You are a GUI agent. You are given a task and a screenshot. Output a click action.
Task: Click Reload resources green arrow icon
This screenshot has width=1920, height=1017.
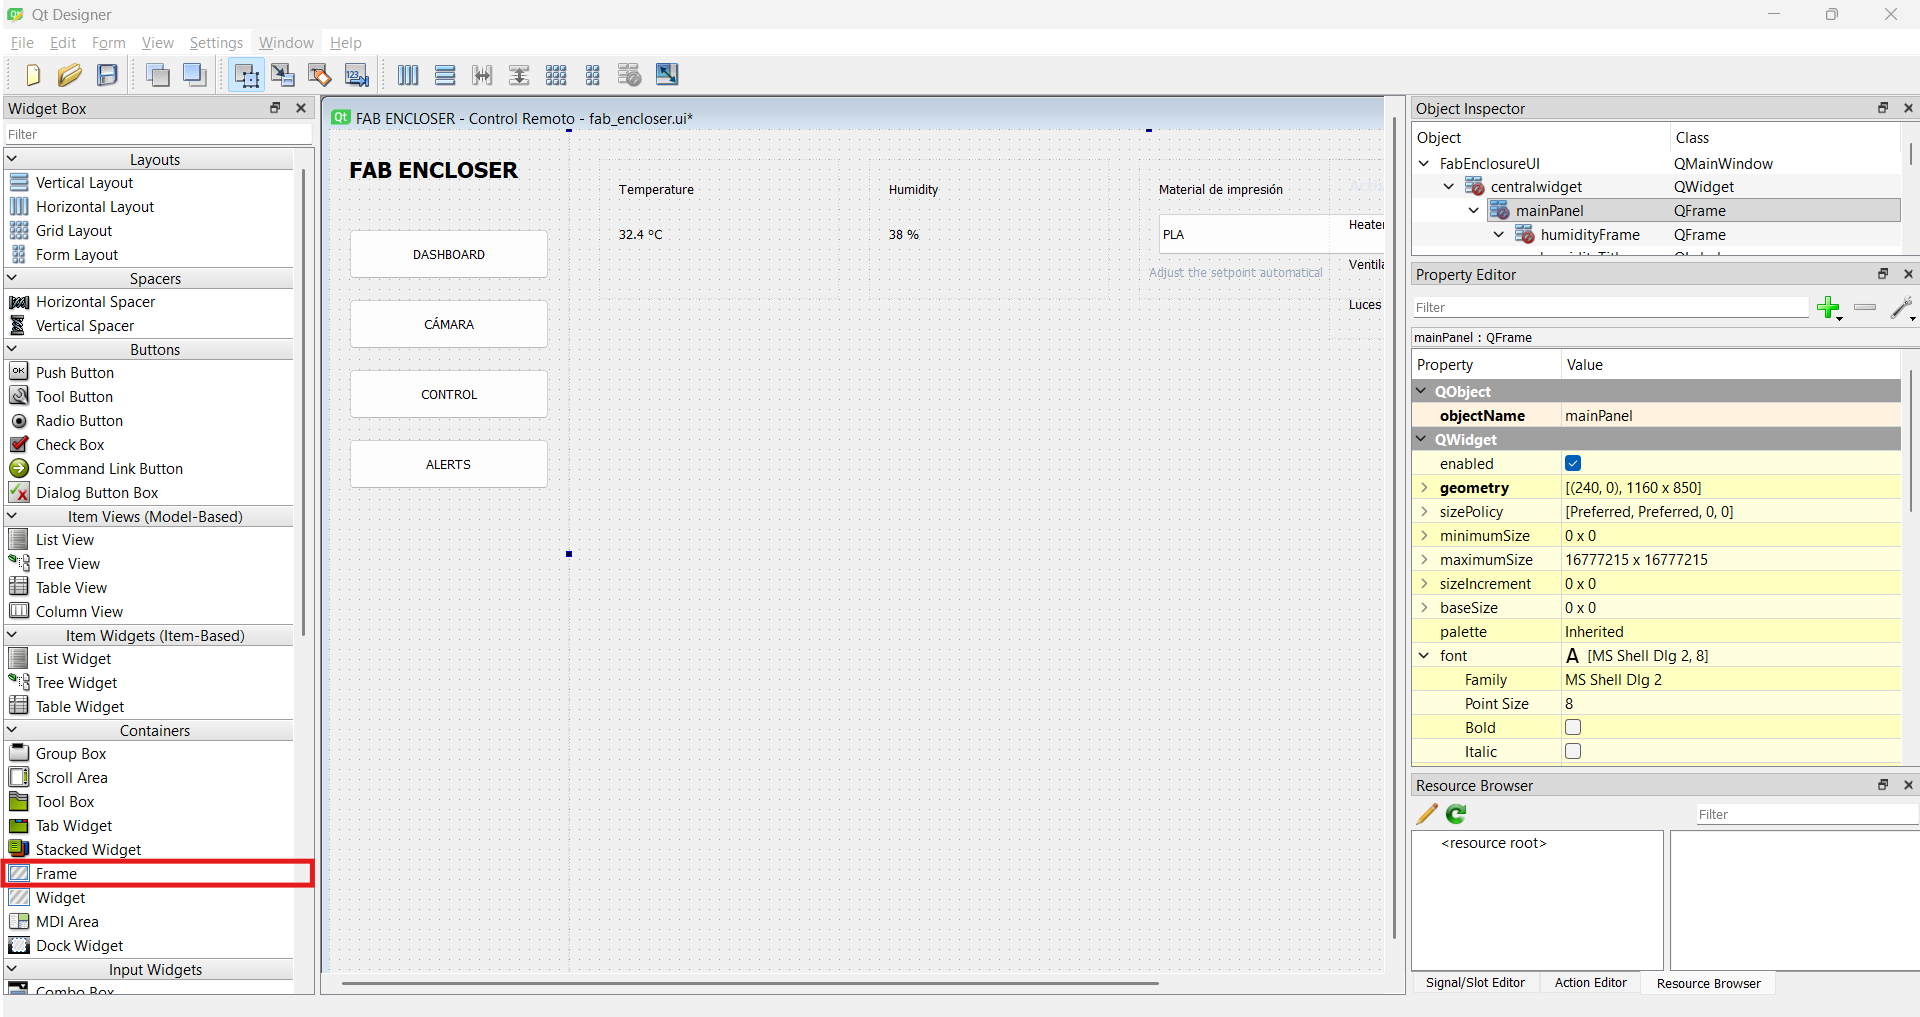pos(1456,814)
